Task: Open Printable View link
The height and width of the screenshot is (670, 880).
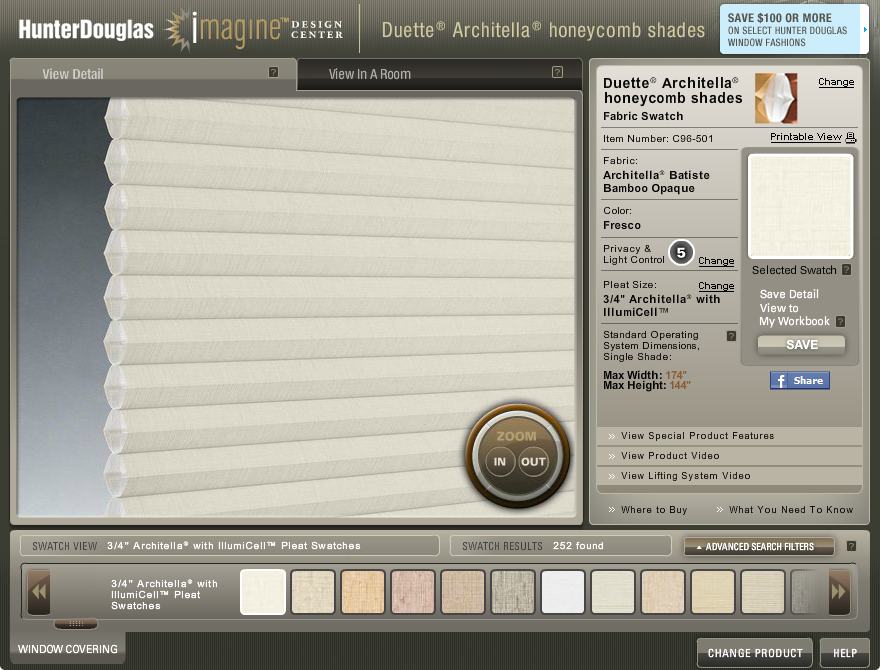Action: [805, 137]
